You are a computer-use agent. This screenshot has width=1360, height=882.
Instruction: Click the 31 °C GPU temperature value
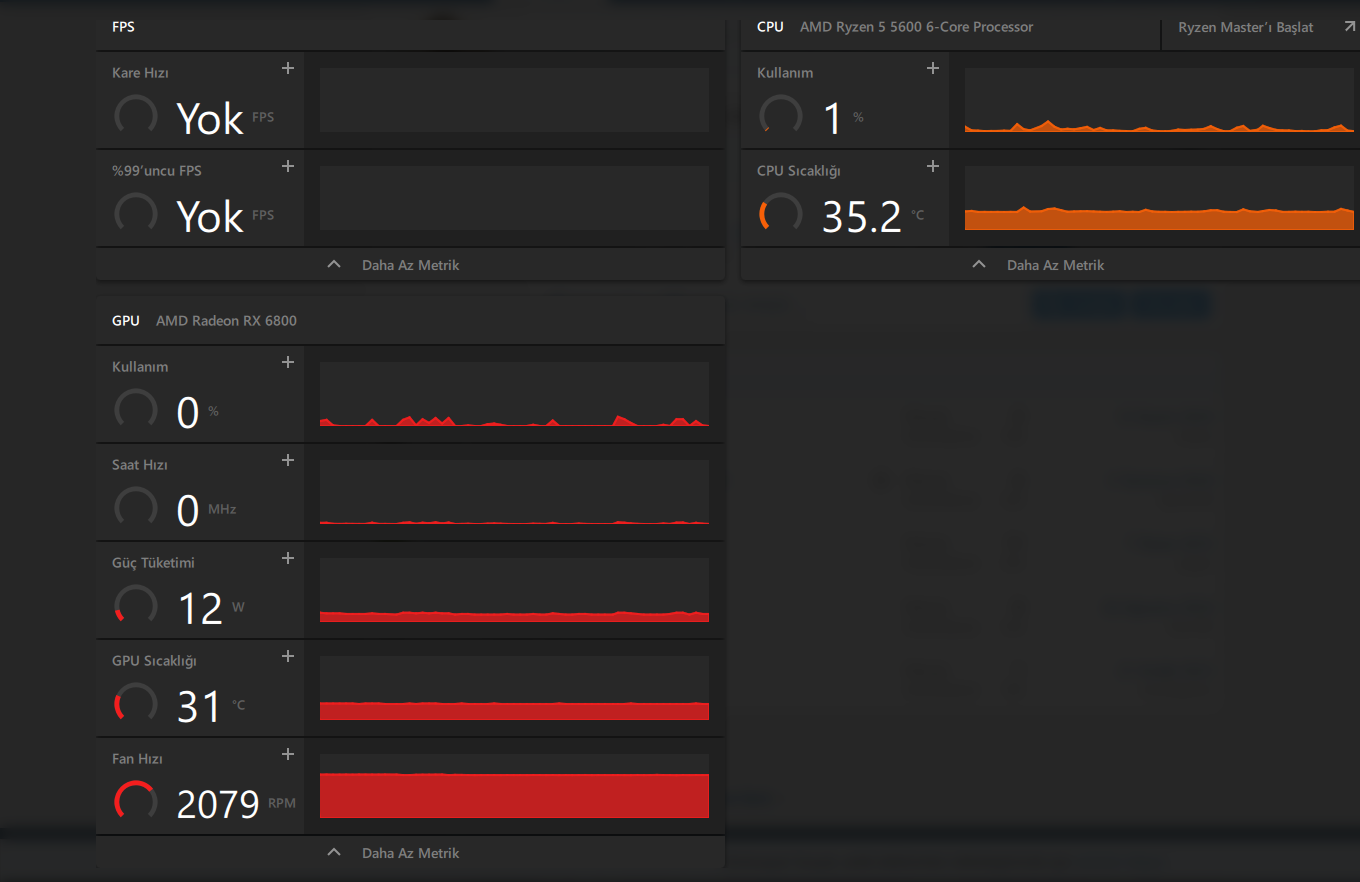(199, 706)
